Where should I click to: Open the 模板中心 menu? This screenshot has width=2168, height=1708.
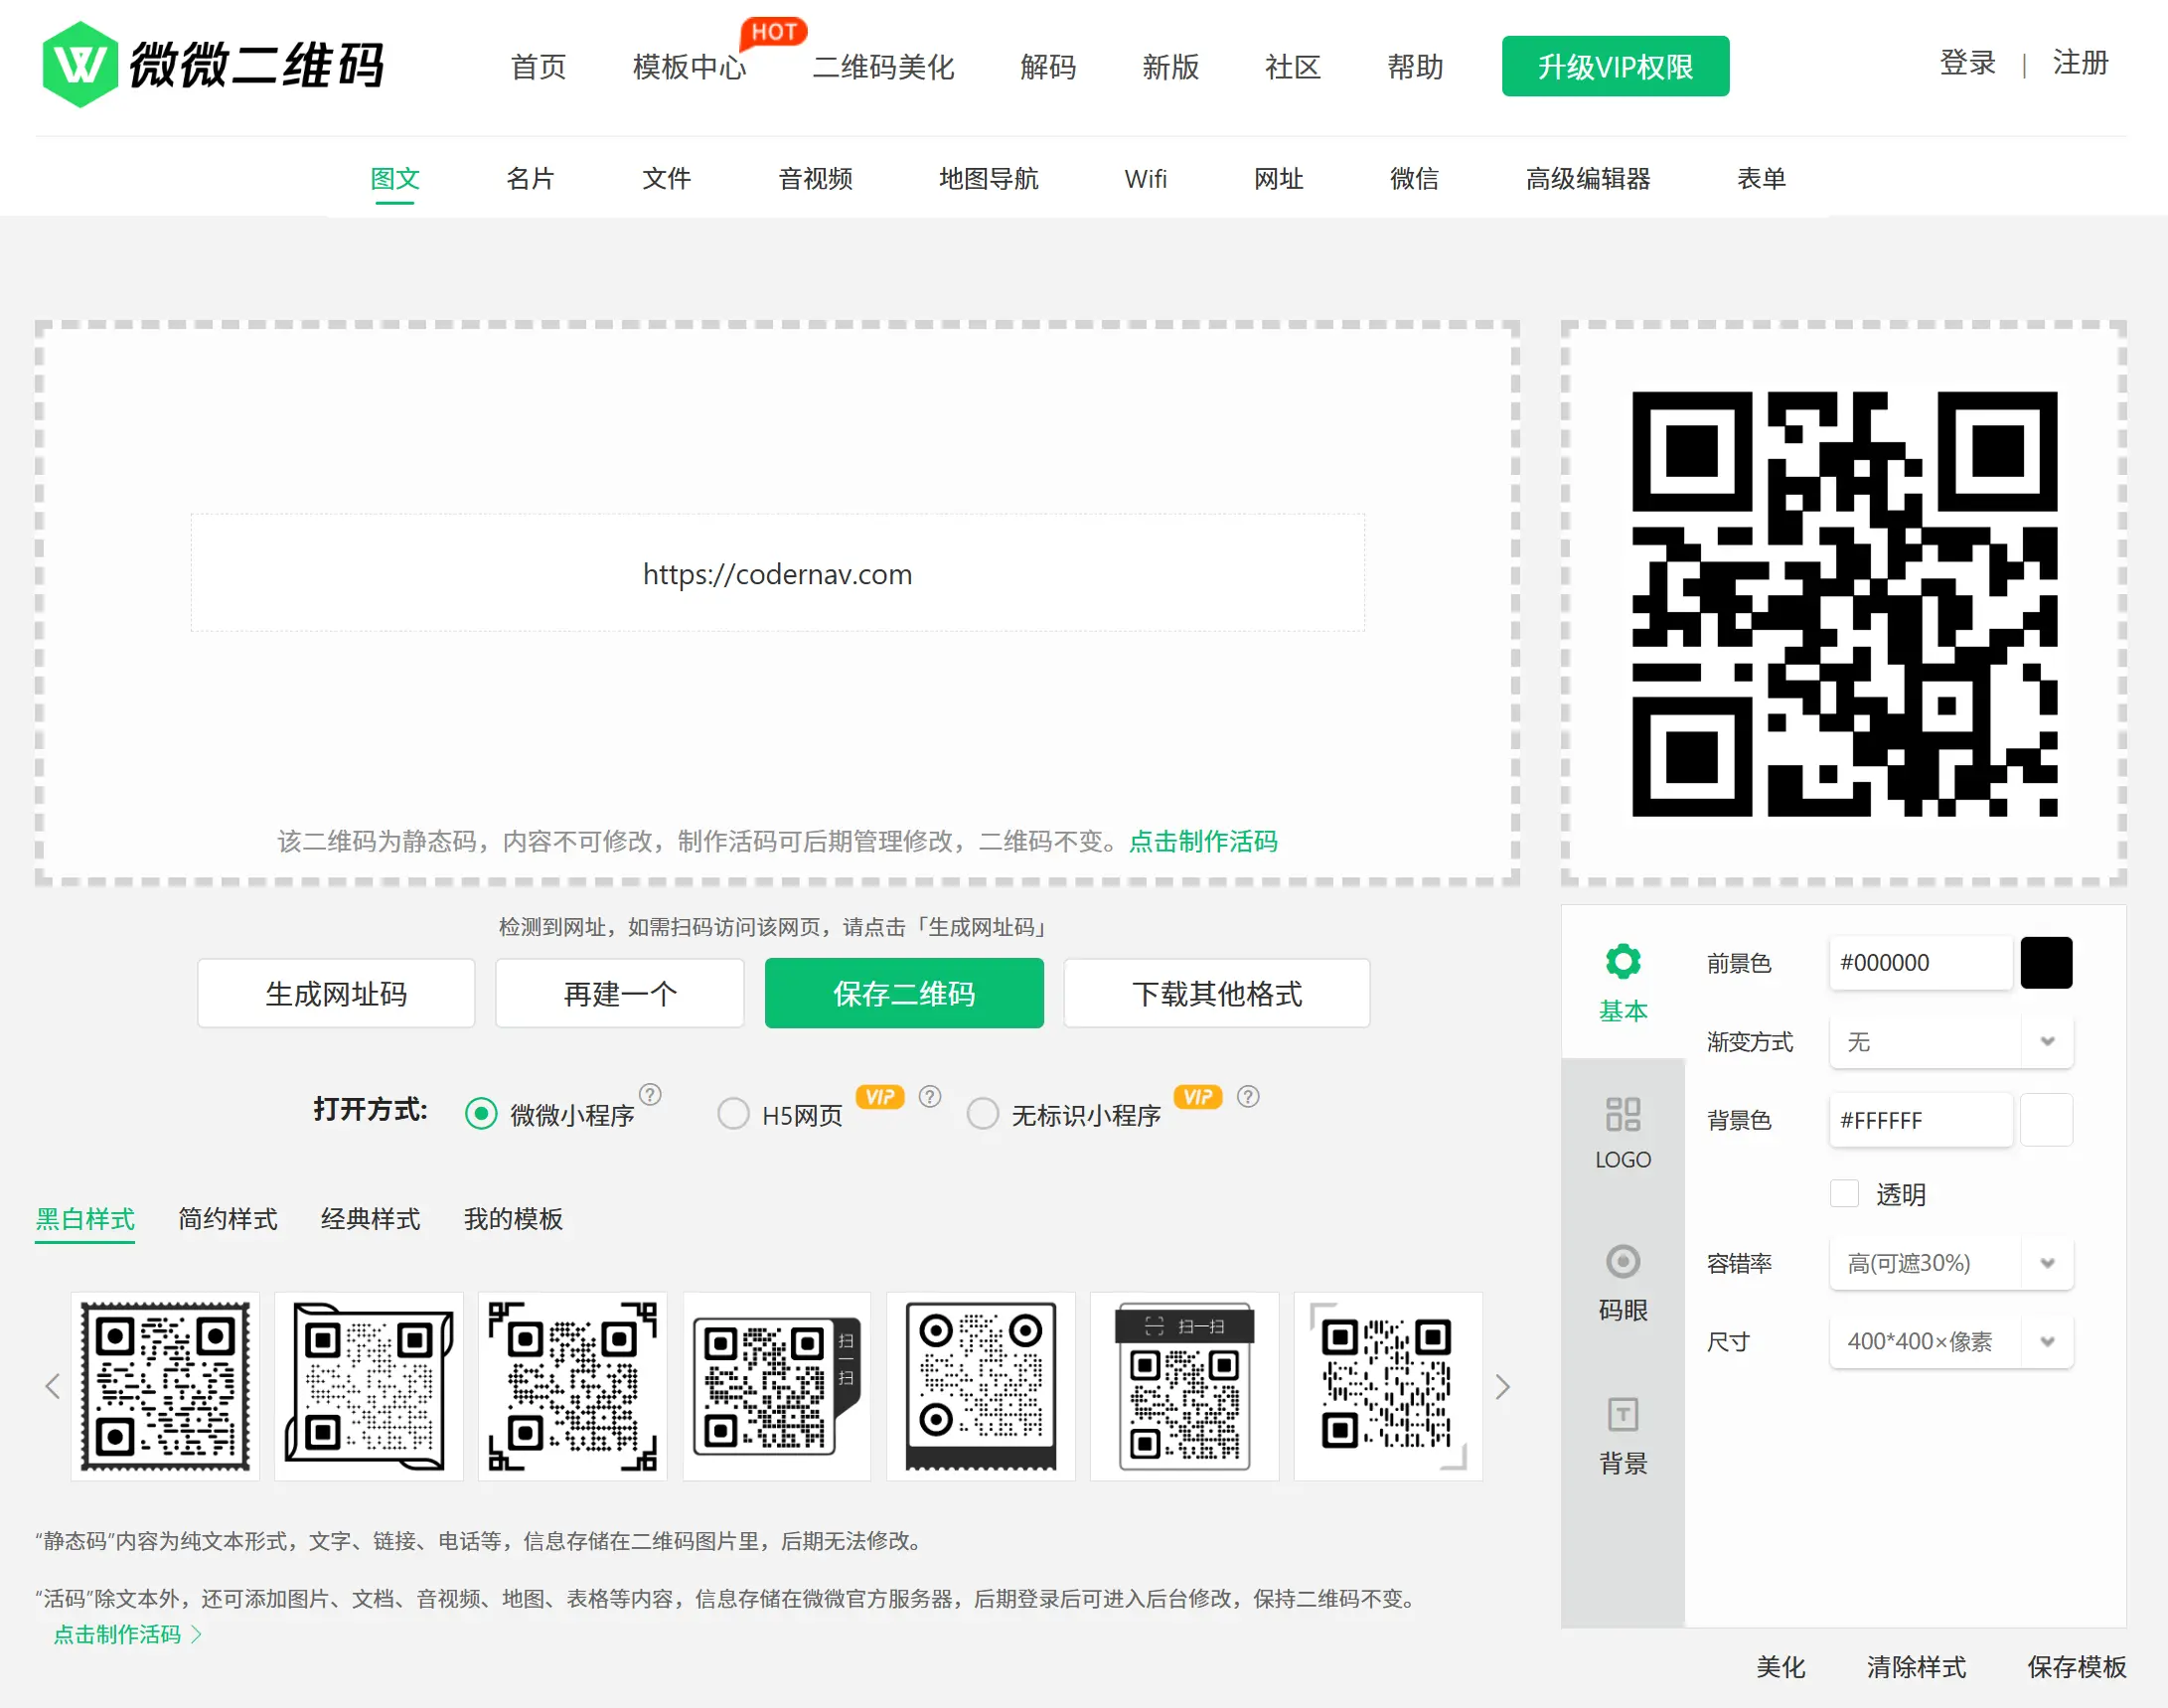pyautogui.click(x=689, y=67)
